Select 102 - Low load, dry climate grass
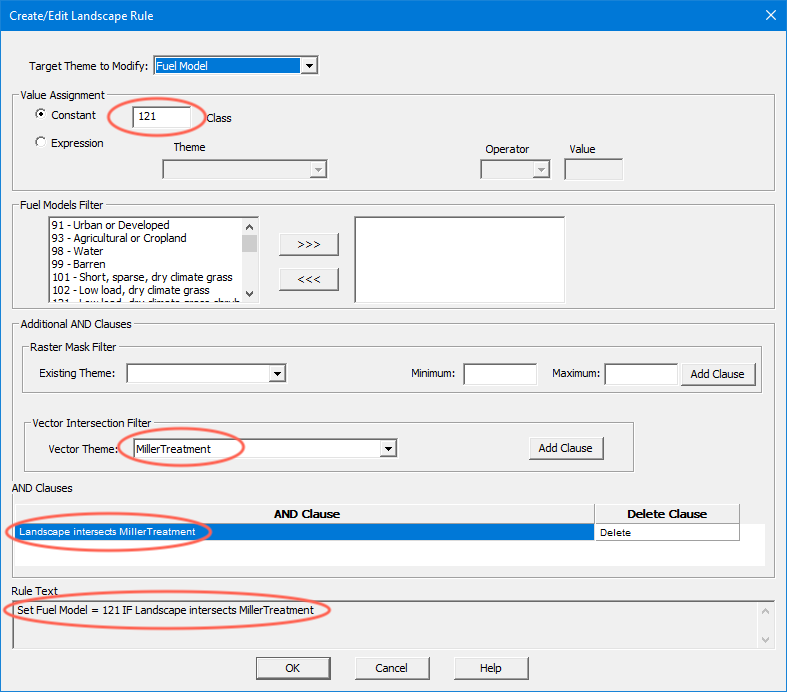 tap(130, 291)
